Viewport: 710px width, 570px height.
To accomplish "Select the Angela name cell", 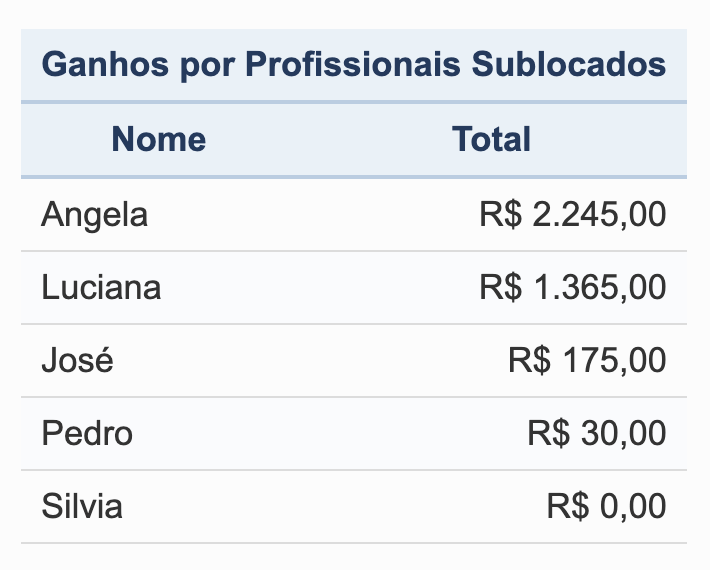I will (95, 214).
